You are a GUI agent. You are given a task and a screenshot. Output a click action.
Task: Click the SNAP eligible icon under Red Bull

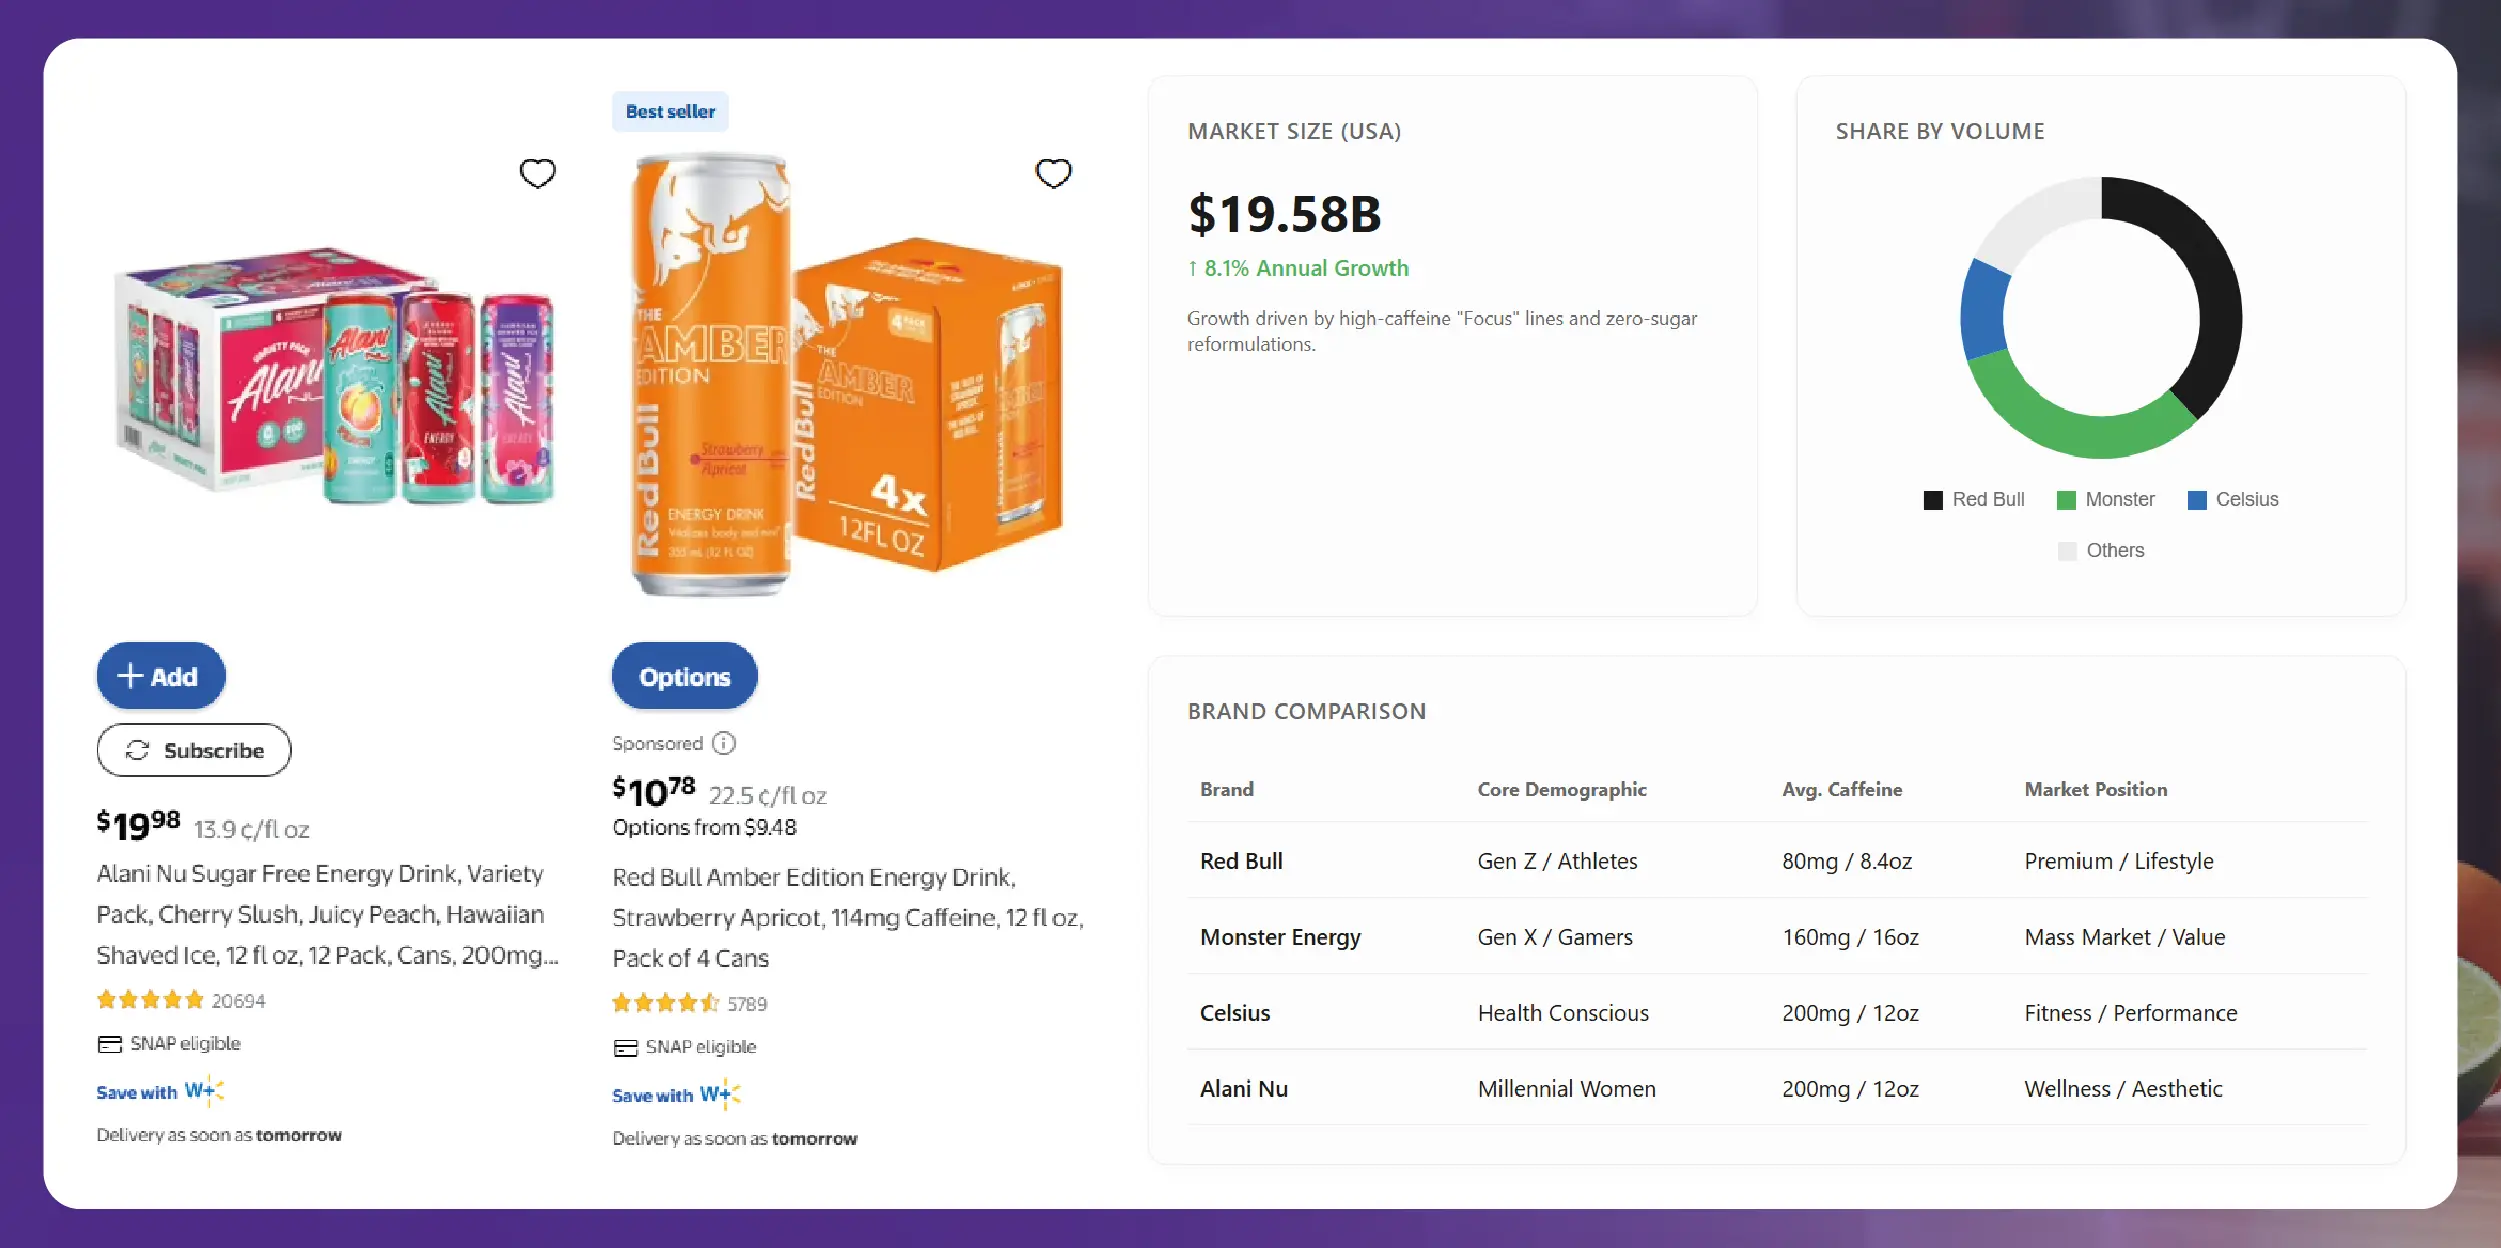click(625, 1047)
